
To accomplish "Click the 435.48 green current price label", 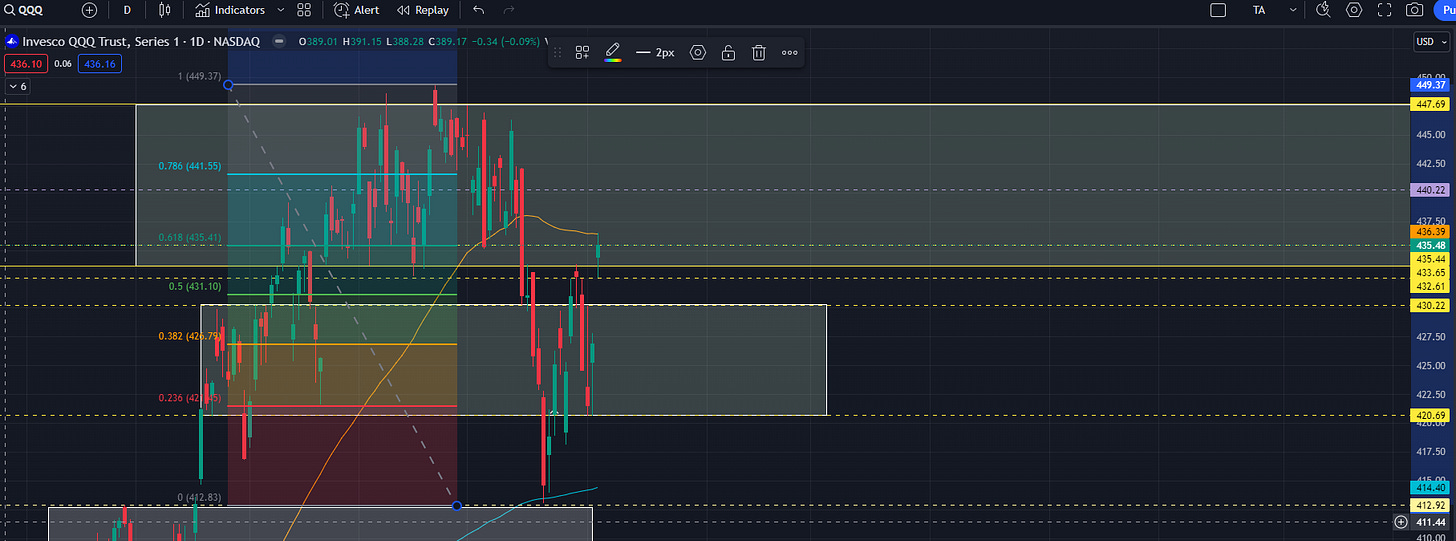I will click(1429, 245).
